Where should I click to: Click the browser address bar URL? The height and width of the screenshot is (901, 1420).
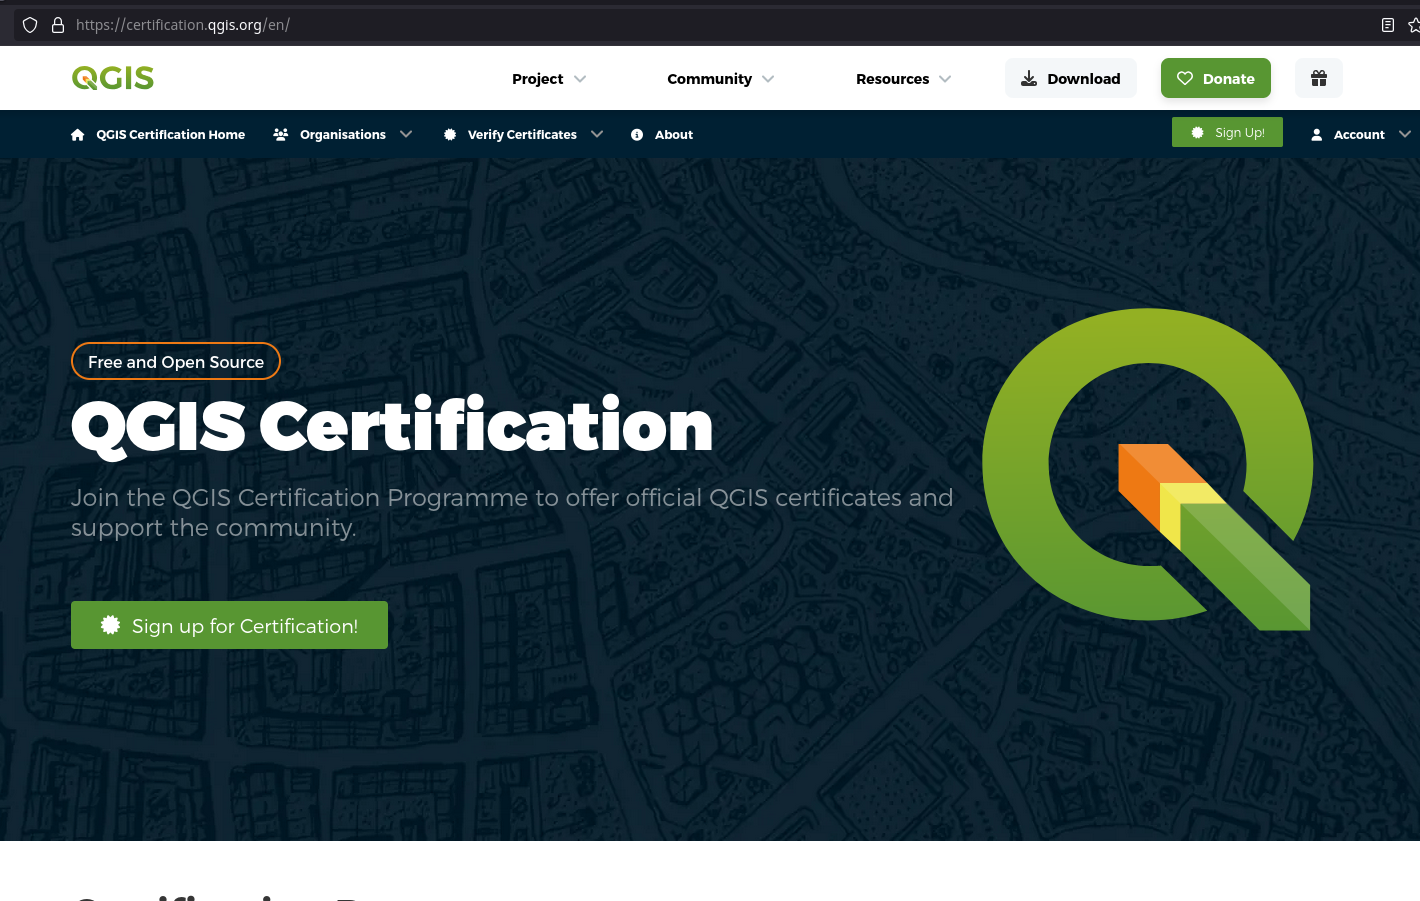[183, 25]
